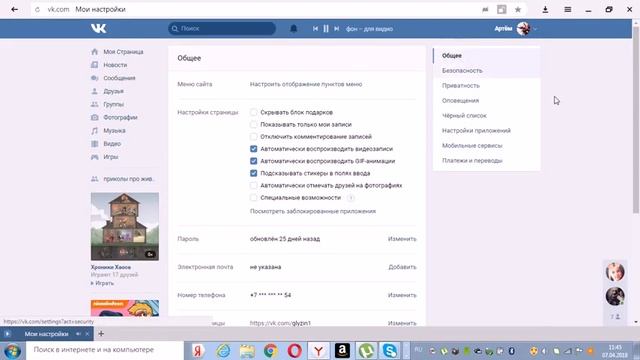
Task: Click Изменить for page address
Action: point(402,323)
